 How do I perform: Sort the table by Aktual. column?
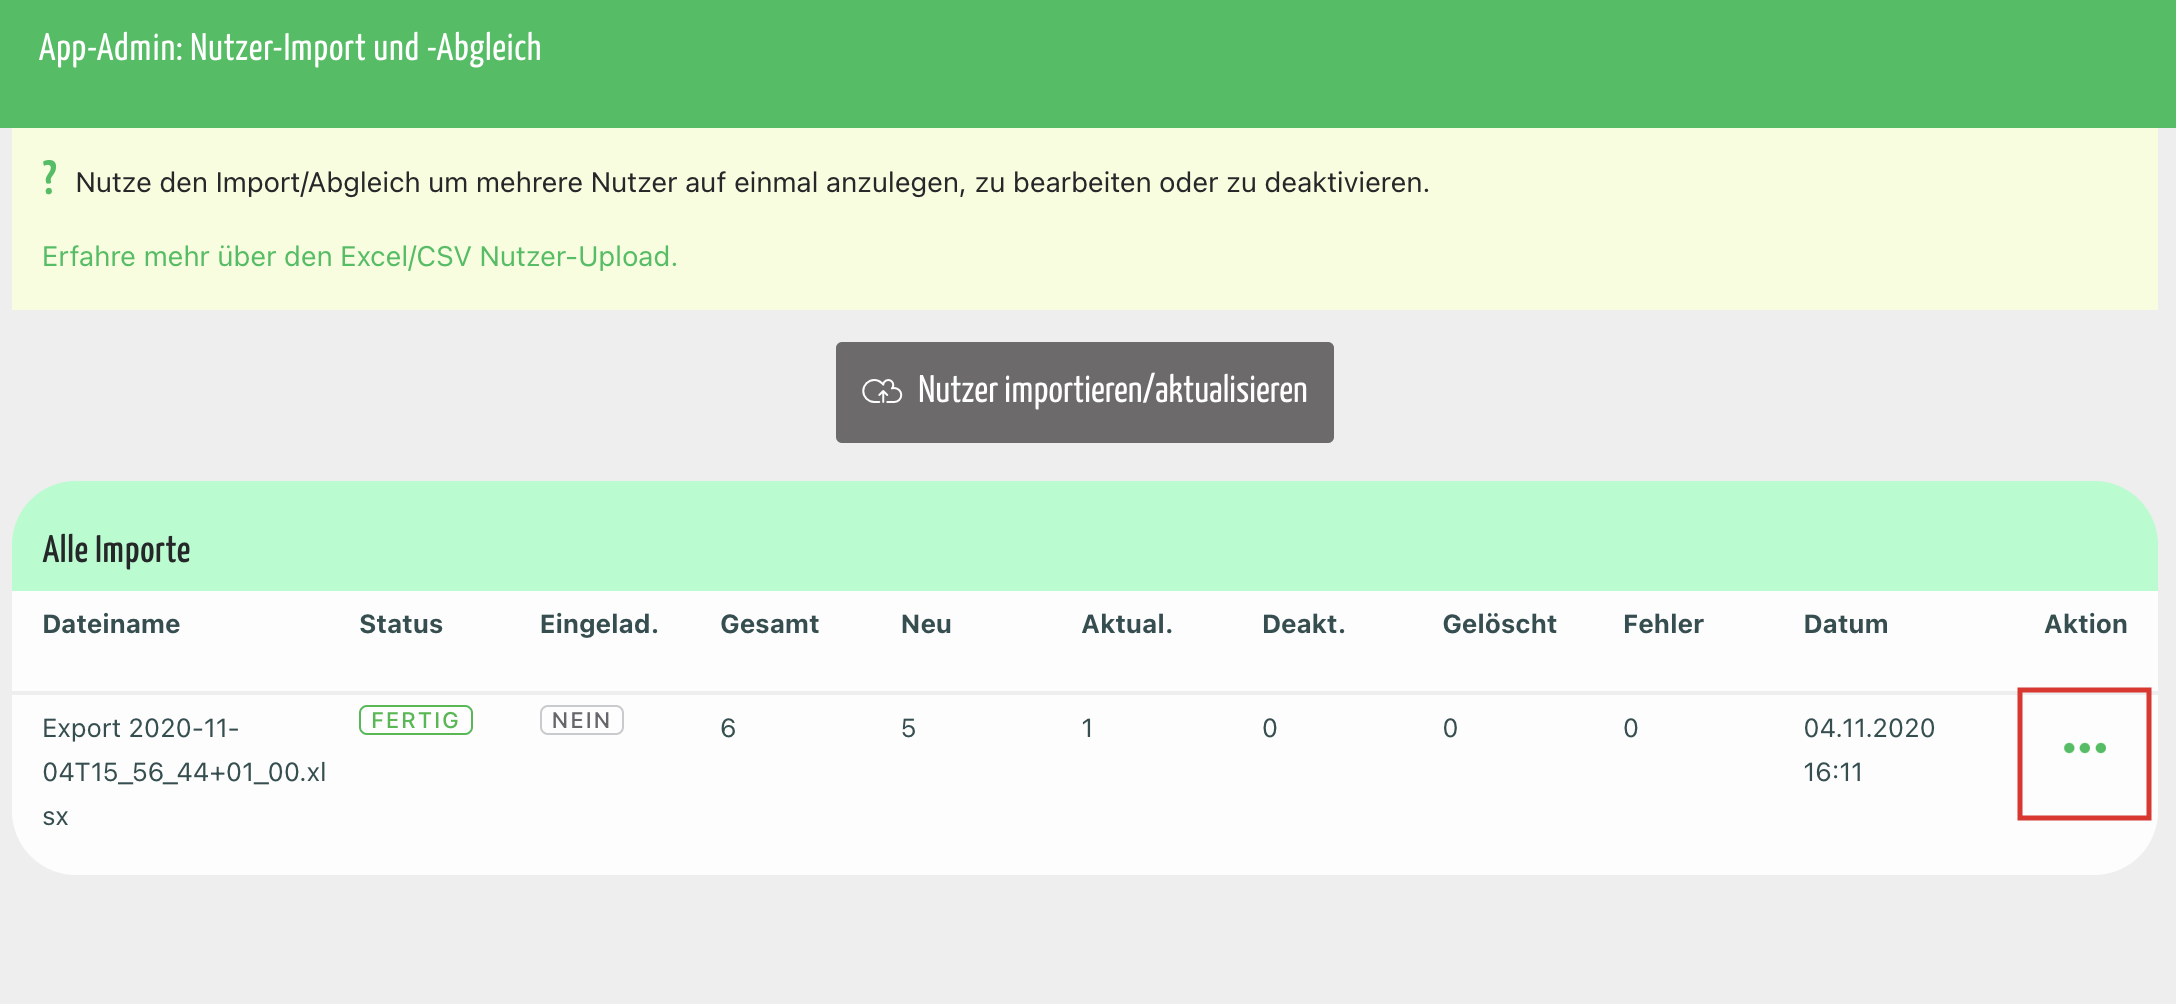(x=1127, y=623)
